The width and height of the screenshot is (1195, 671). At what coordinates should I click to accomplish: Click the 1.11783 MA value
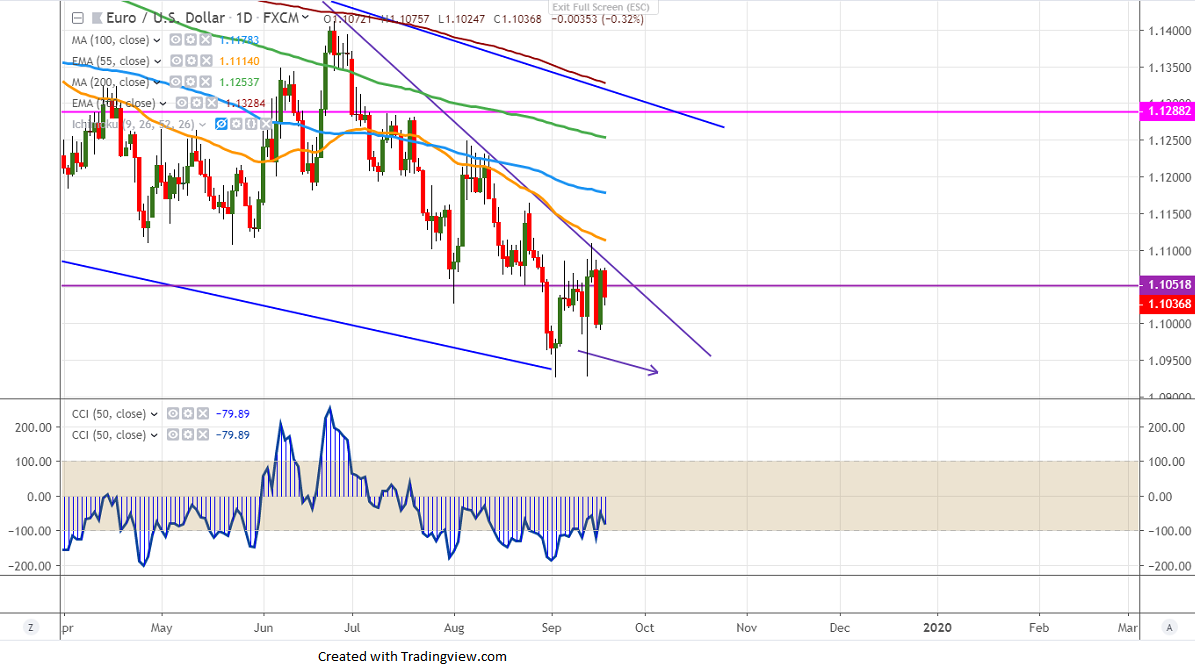(239, 40)
